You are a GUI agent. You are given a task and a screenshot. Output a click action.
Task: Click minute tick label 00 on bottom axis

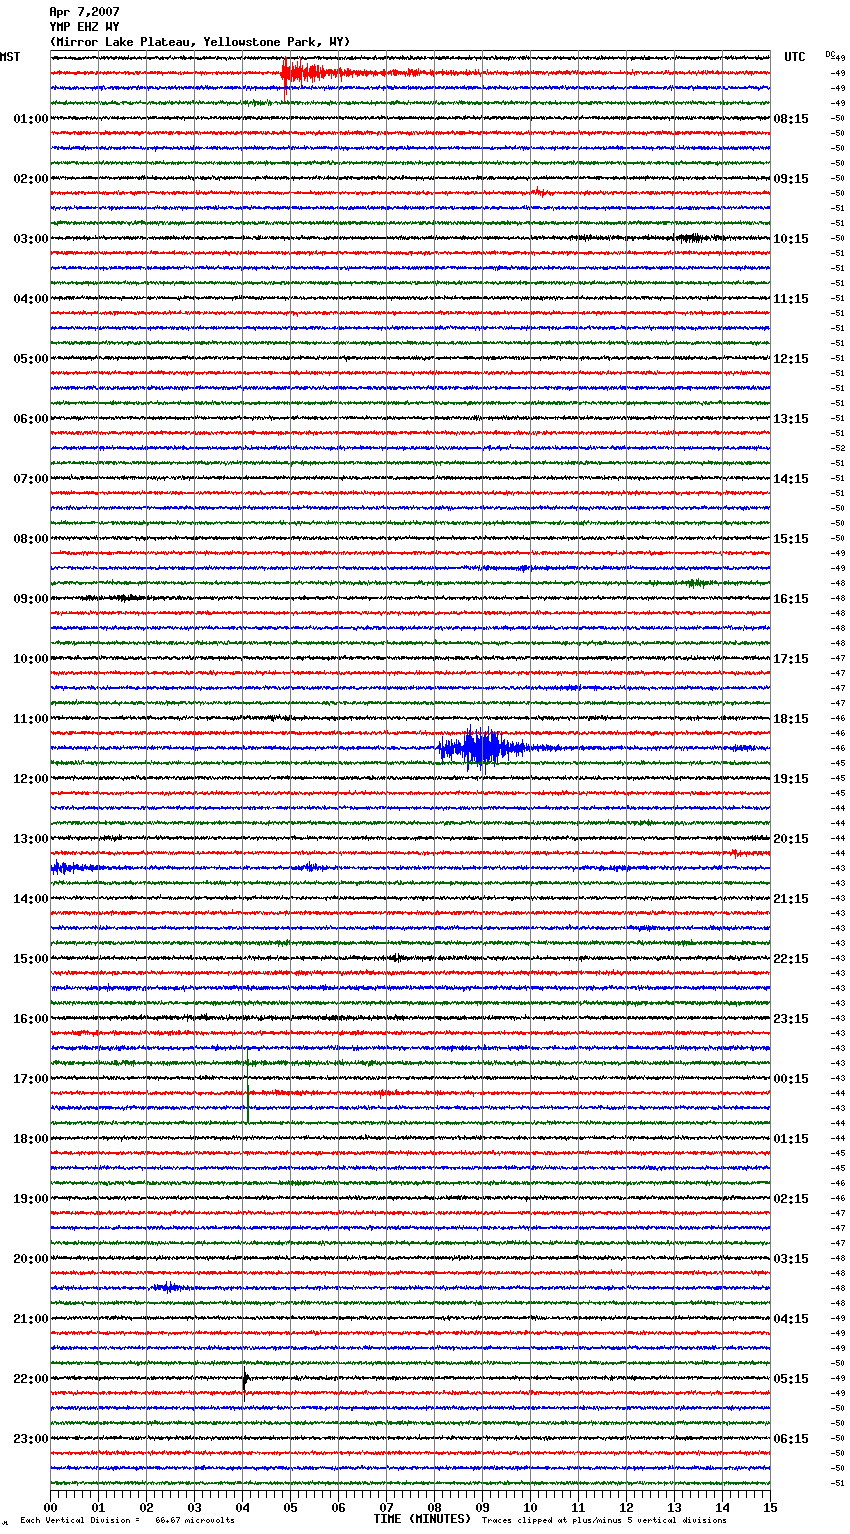tap(50, 1507)
